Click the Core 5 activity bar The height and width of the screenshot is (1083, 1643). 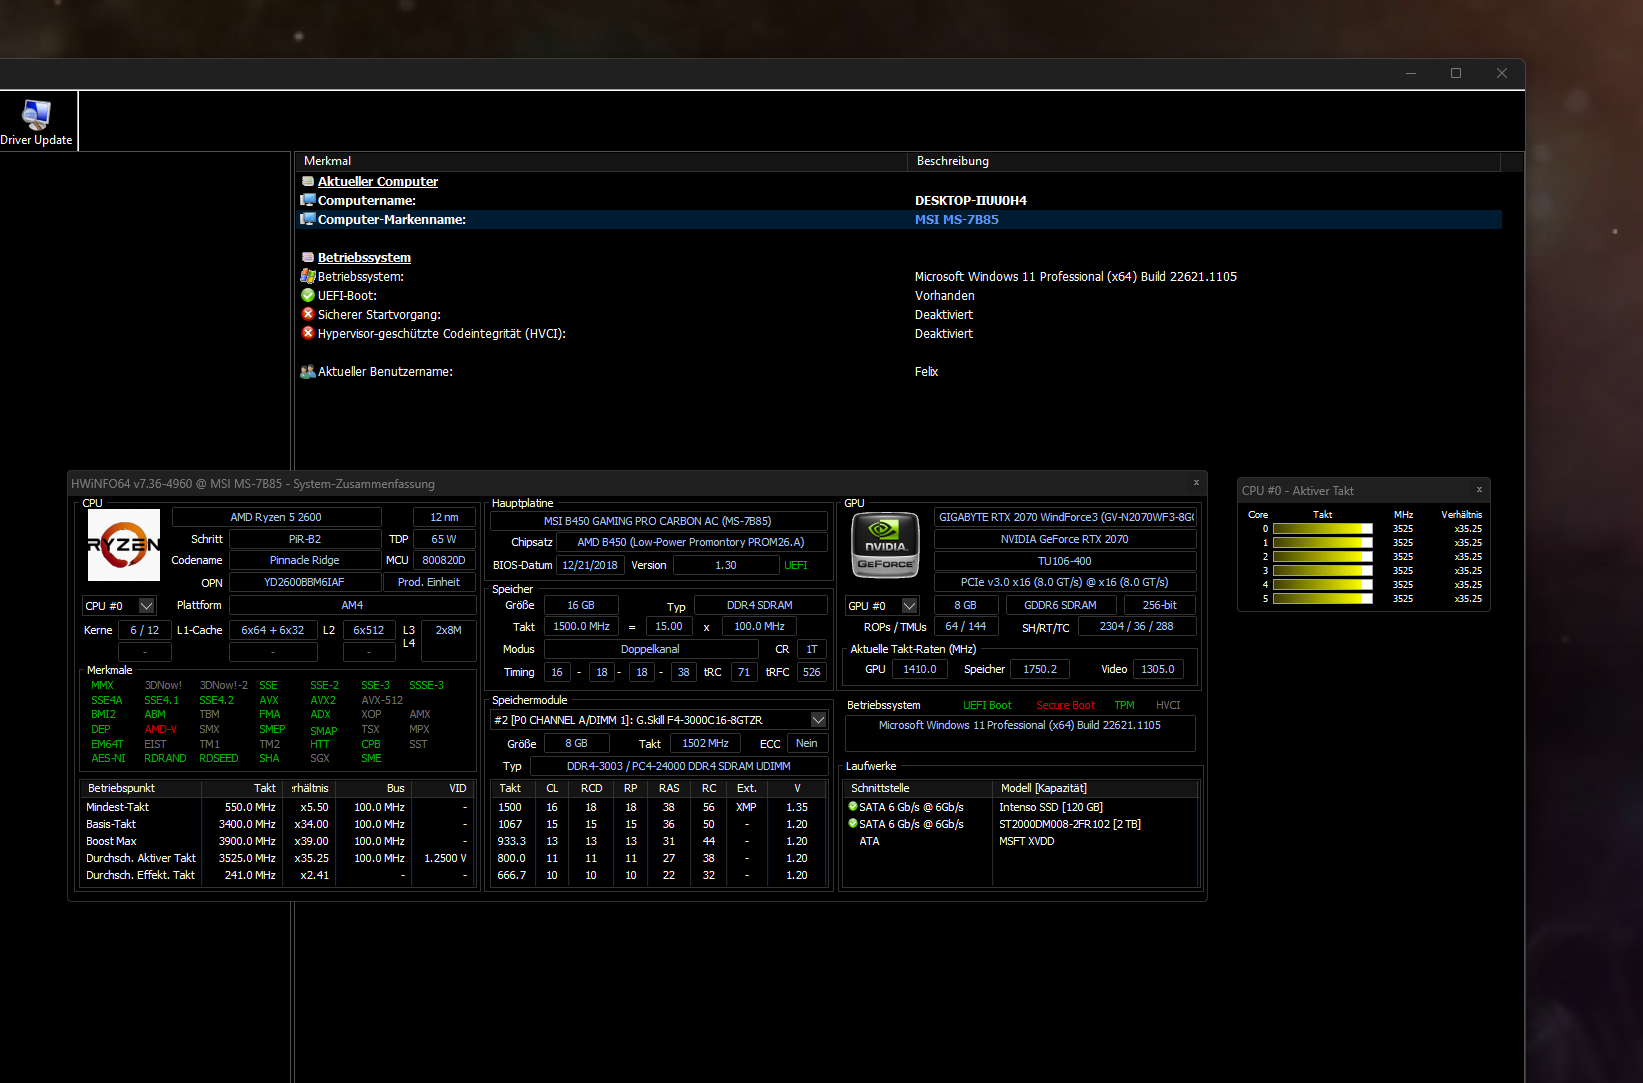(x=1322, y=599)
